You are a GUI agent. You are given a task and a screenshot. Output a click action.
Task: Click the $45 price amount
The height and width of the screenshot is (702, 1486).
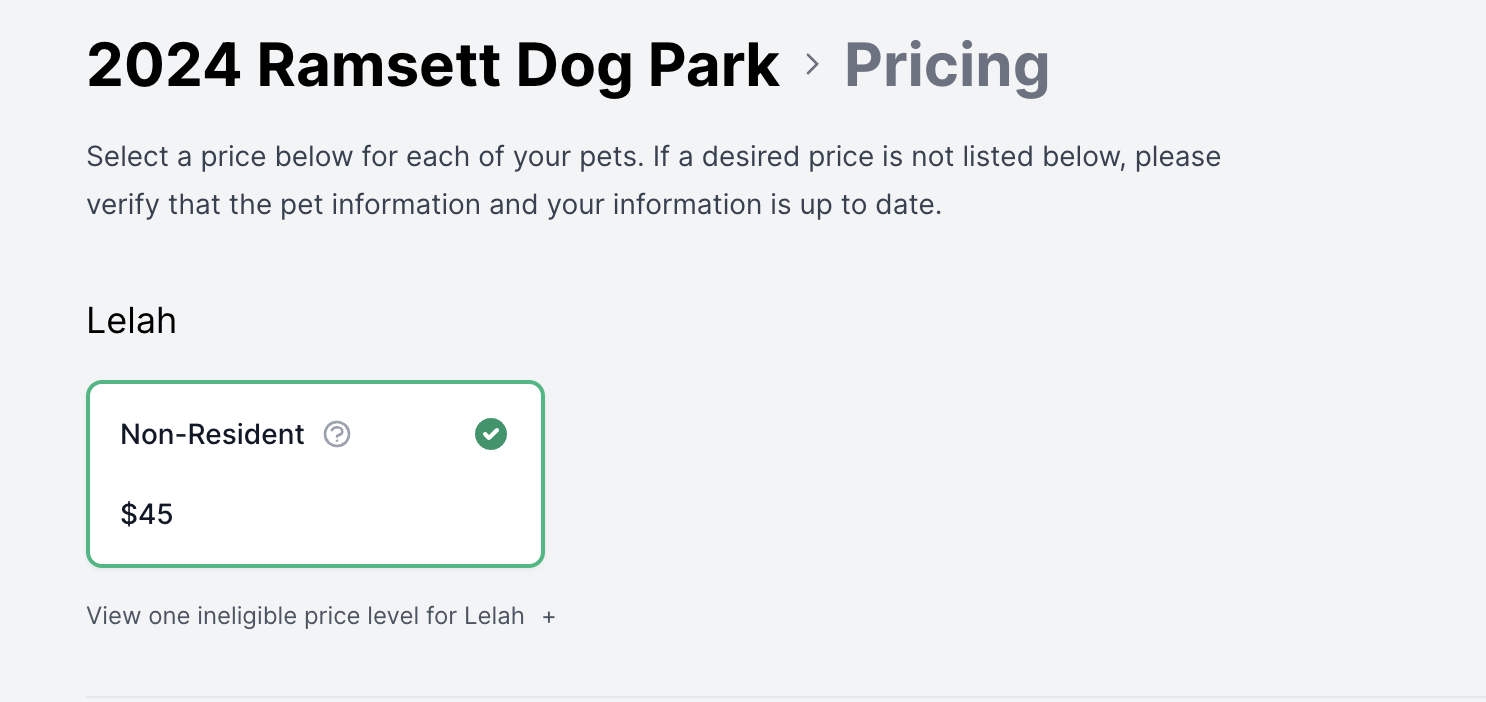point(147,514)
